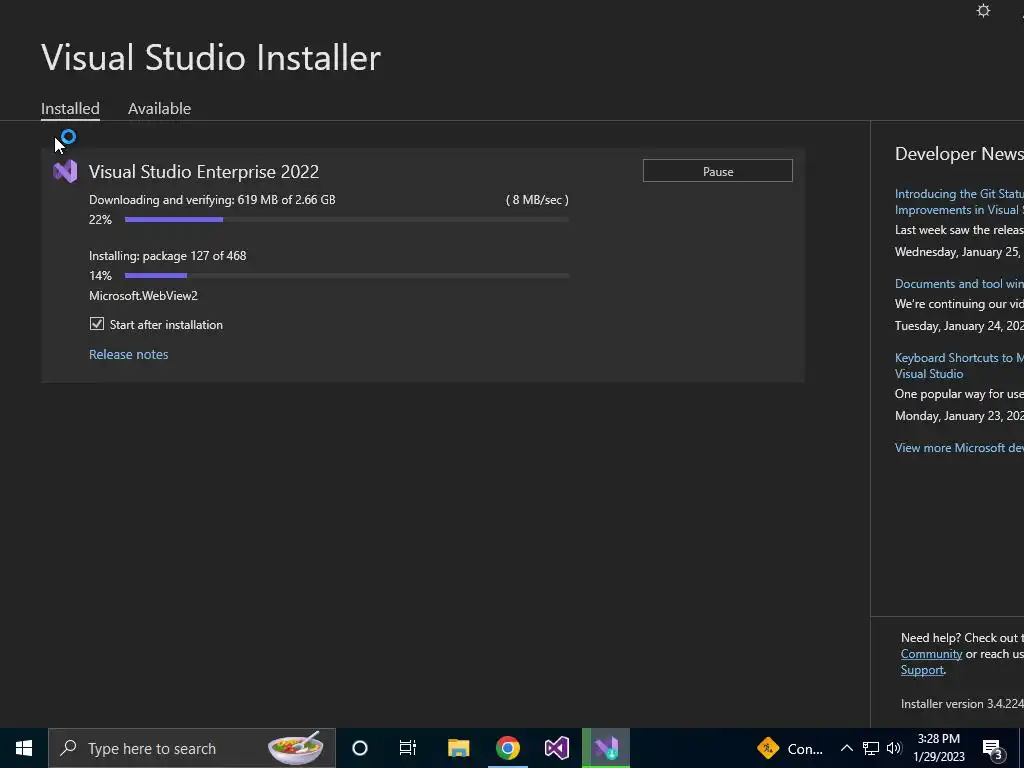Click the taskbar clock showing 3:28 PM
Screen dimensions: 1024x768
point(938,748)
